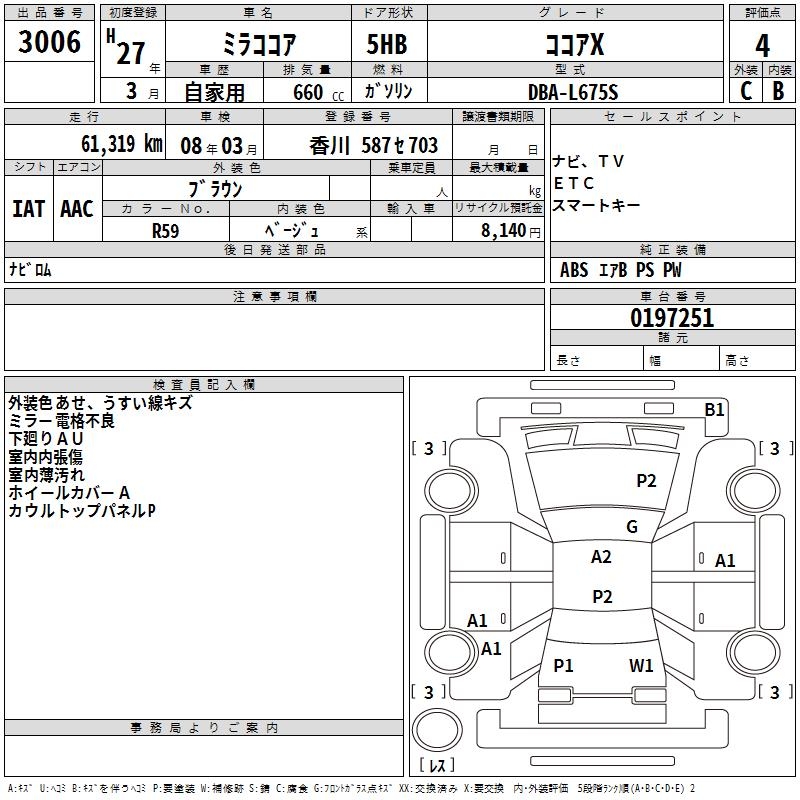Click genuine equipment ABS エアB PS PW
This screenshot has width=800, height=800.
(x=620, y=270)
